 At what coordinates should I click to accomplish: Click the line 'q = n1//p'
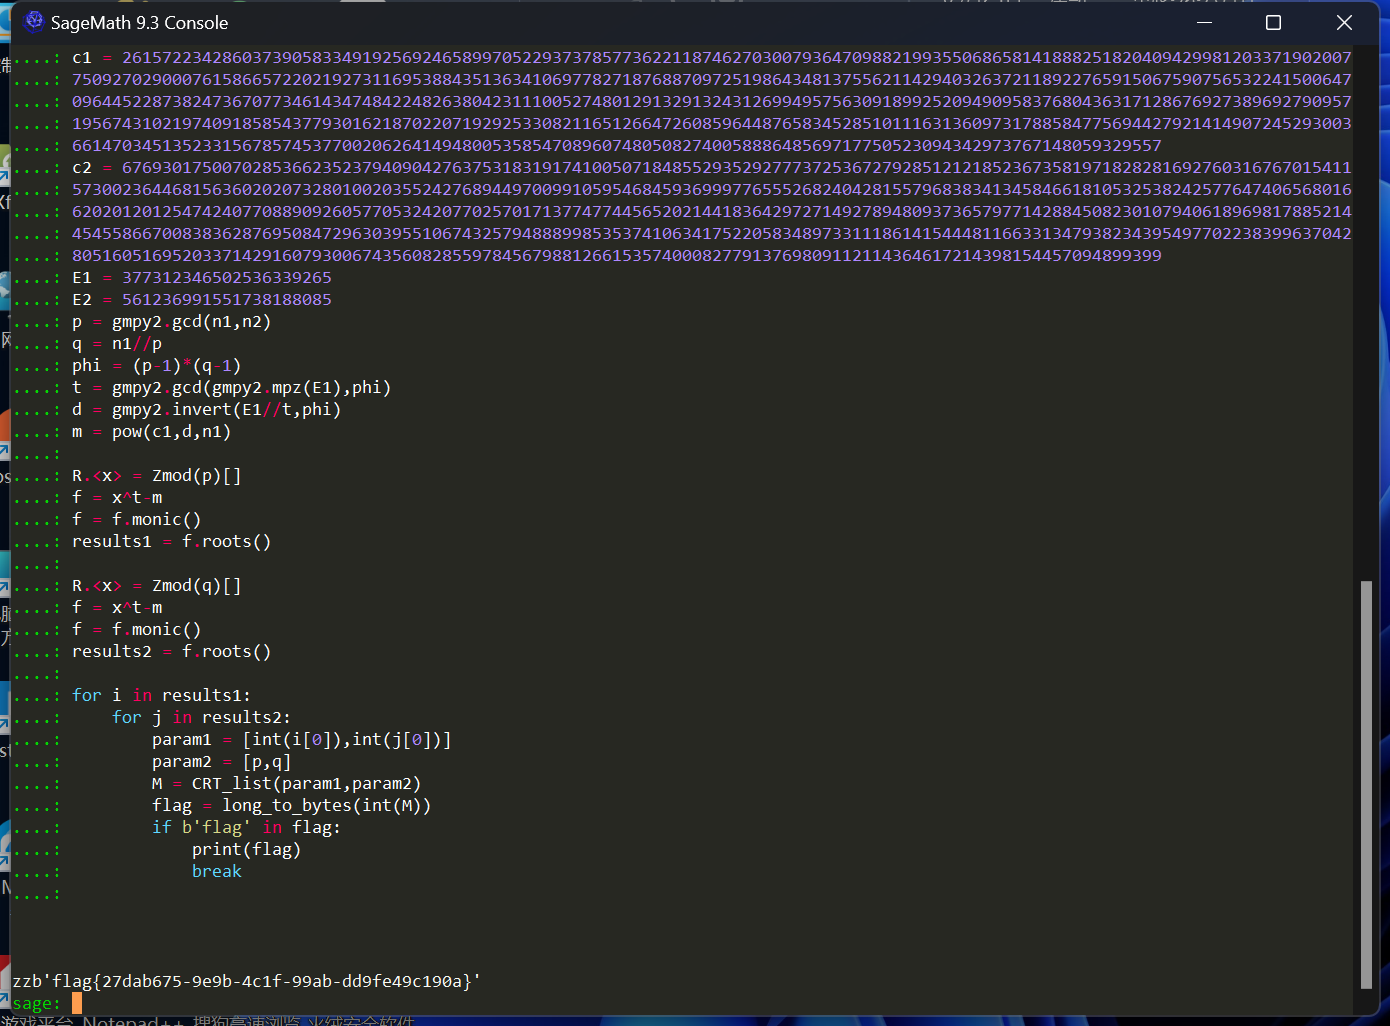tap(117, 343)
